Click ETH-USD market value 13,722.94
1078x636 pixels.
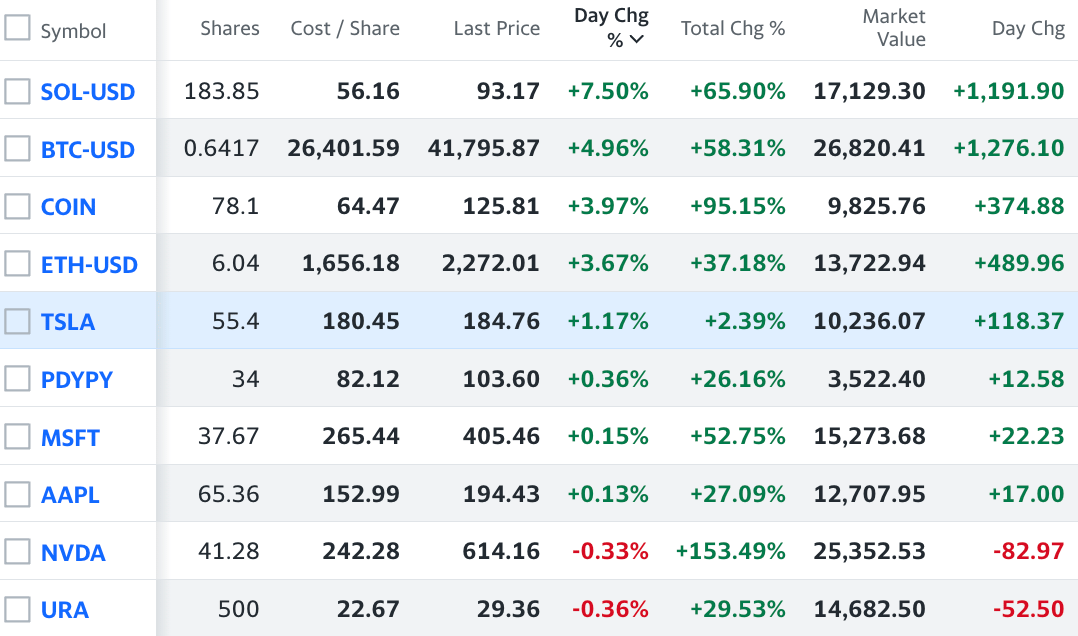[869, 263]
